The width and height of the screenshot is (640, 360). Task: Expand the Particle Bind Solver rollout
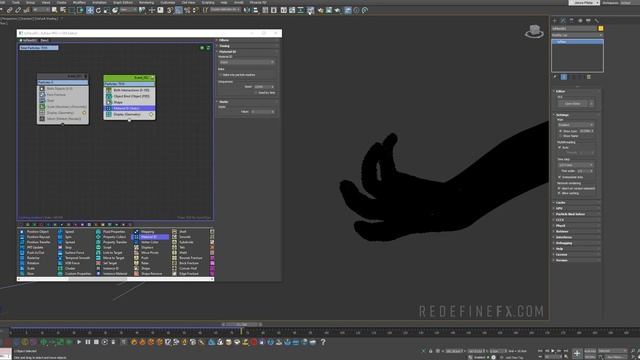(x=576, y=214)
